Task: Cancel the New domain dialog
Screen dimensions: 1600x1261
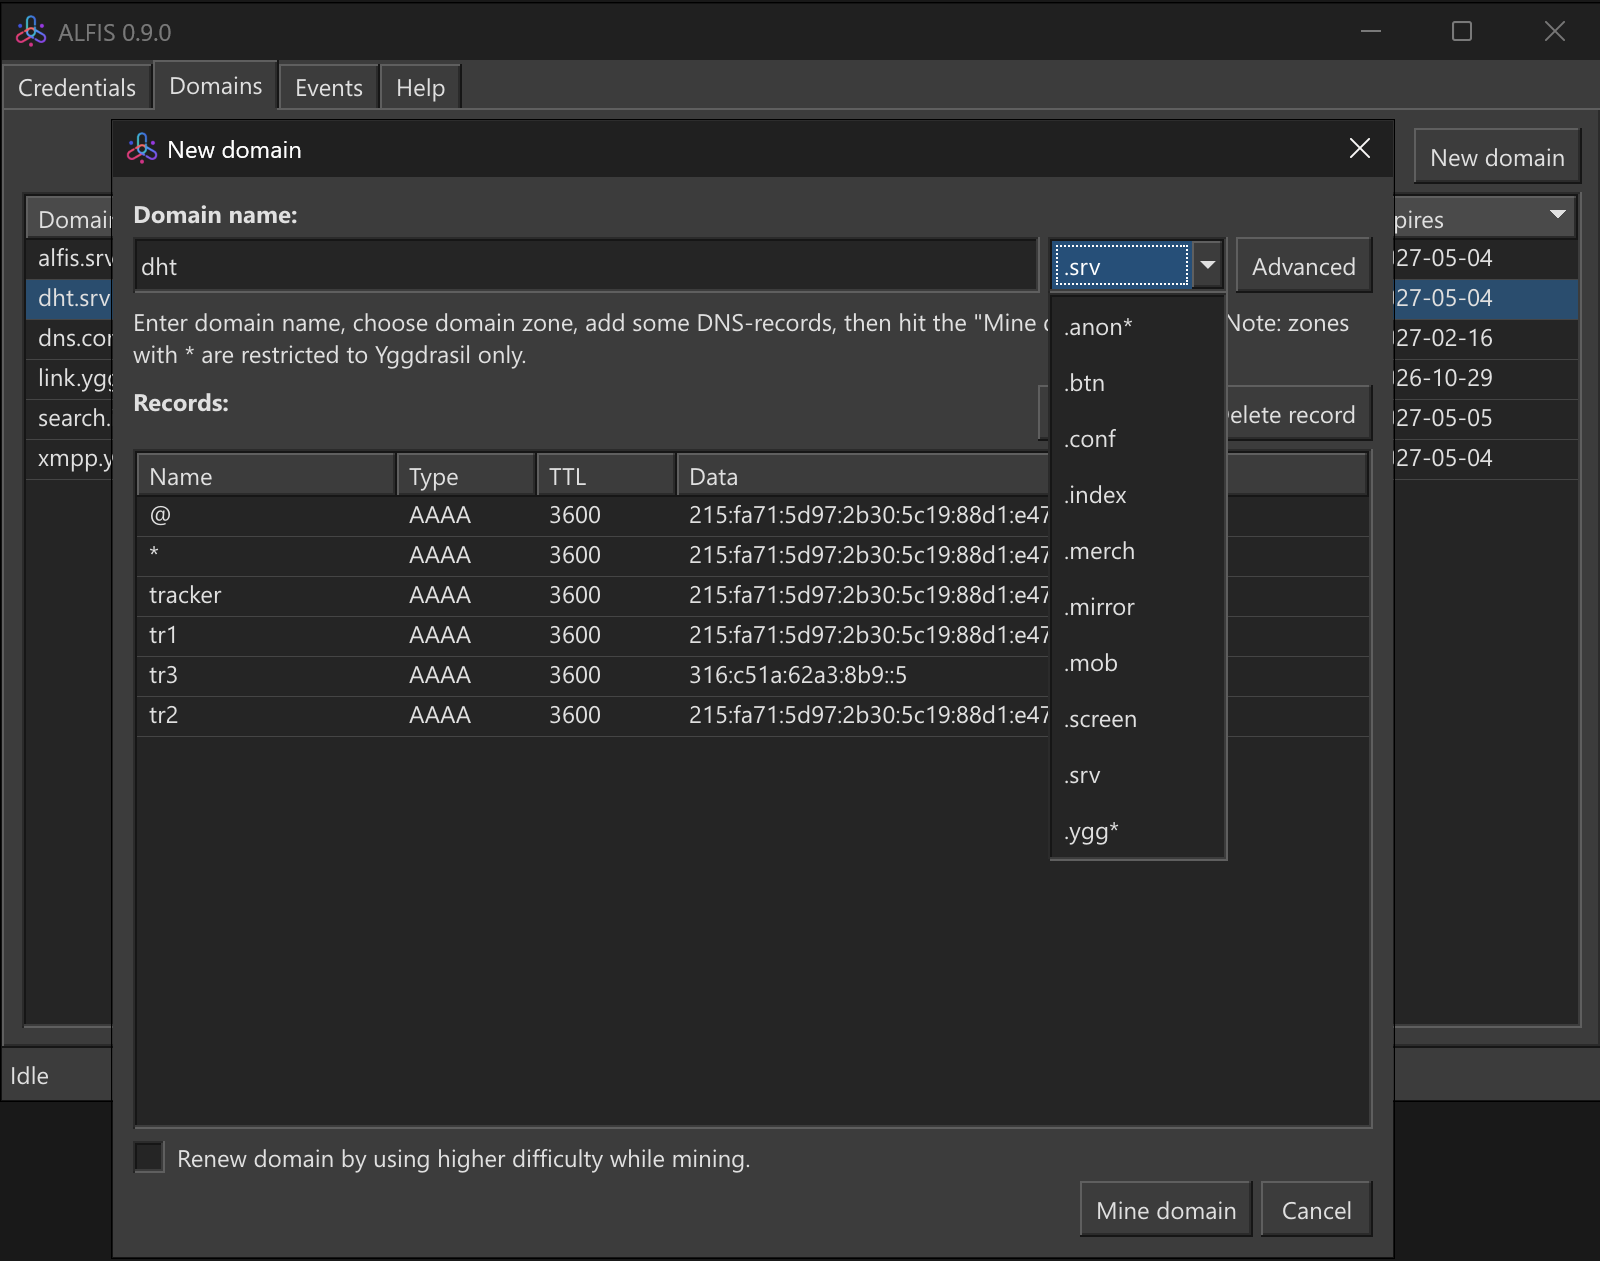Action: (1316, 1210)
